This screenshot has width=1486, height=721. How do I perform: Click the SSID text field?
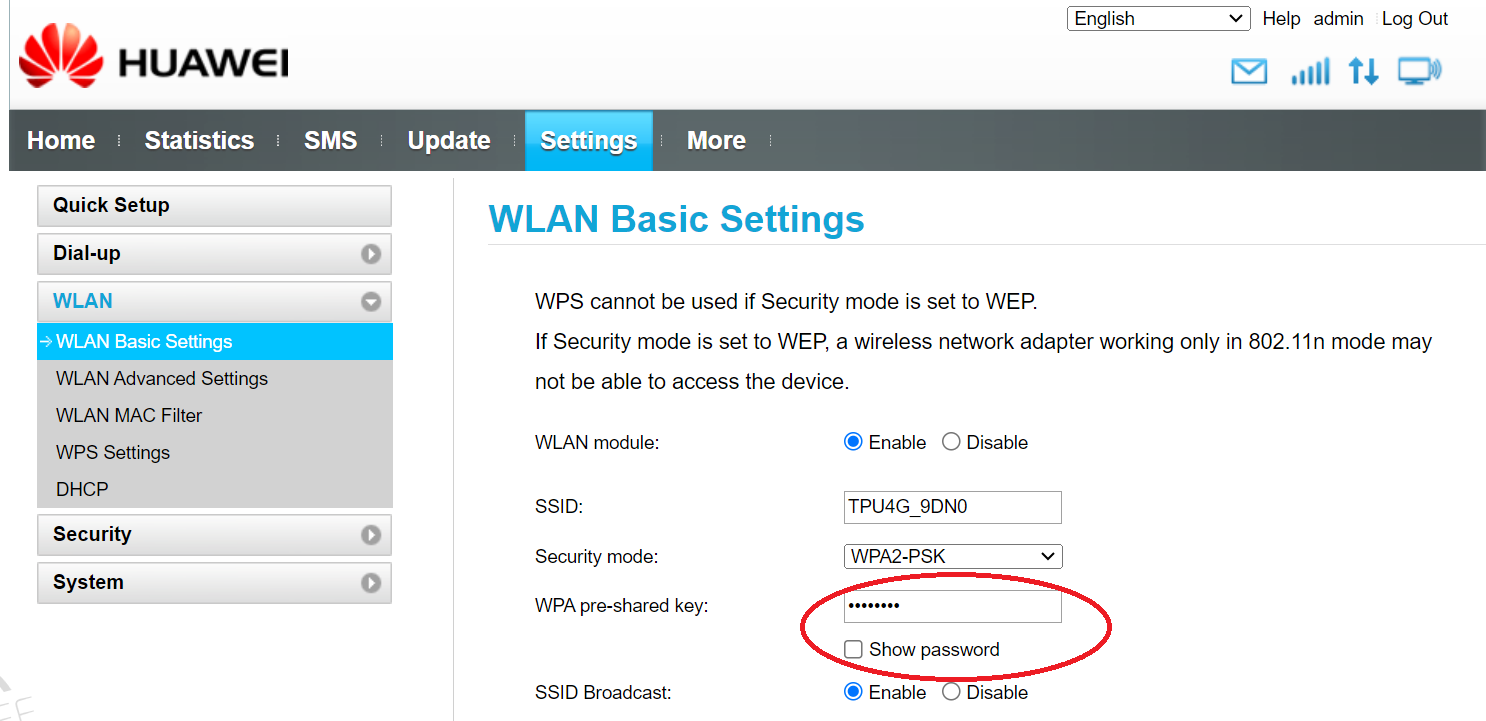click(952, 507)
